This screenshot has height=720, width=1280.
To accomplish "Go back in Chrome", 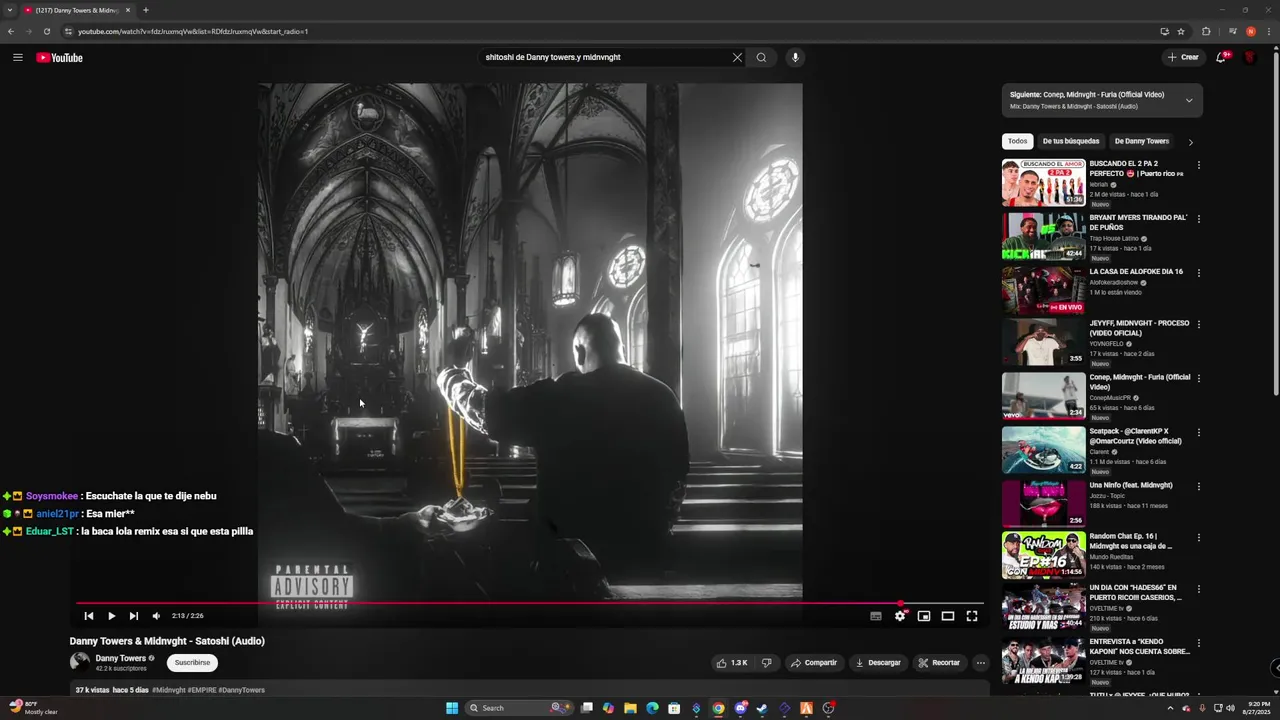I will pyautogui.click(x=10, y=31).
